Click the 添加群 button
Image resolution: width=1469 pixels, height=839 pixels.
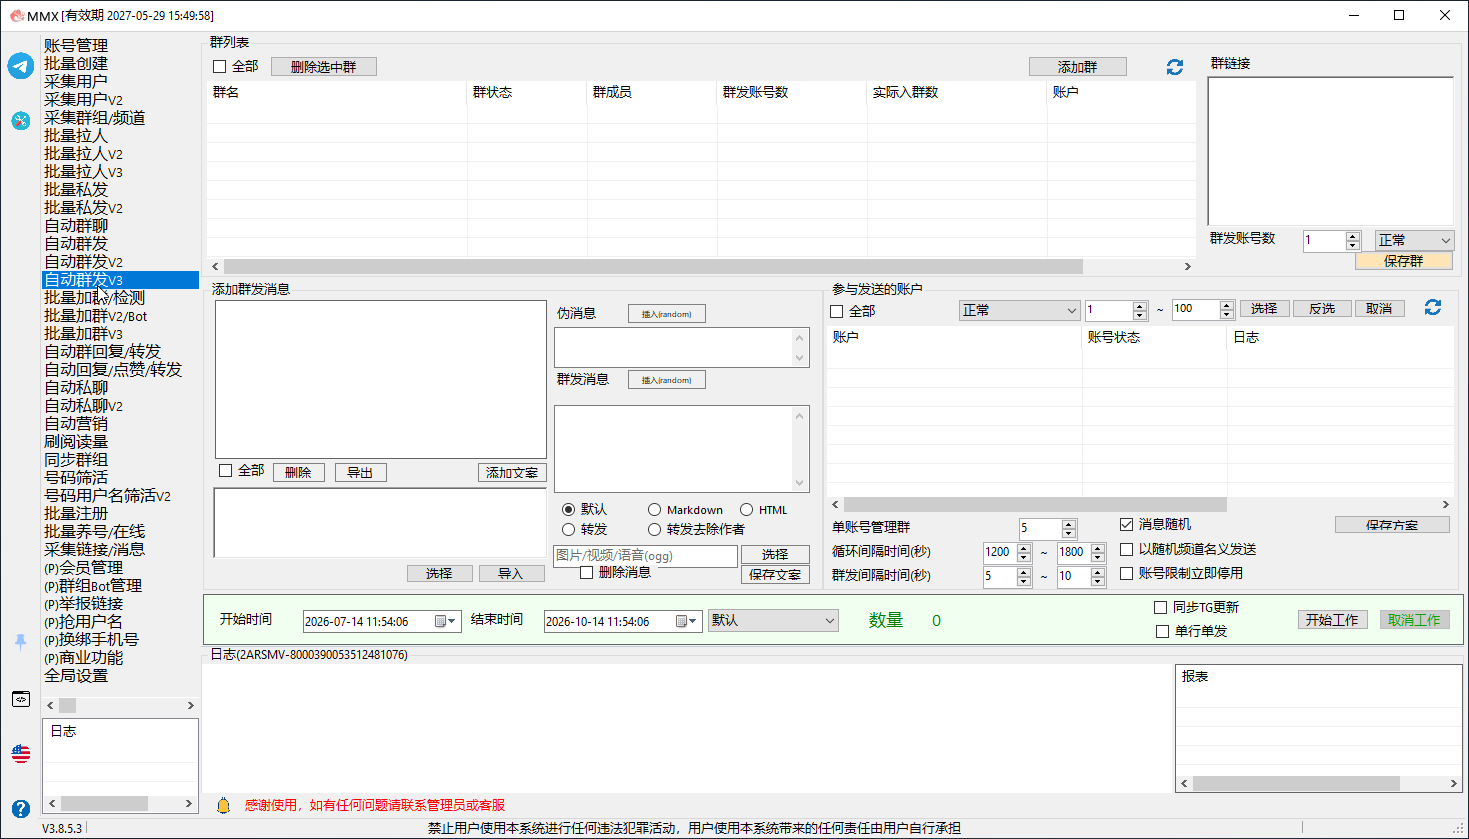[x=1078, y=67]
